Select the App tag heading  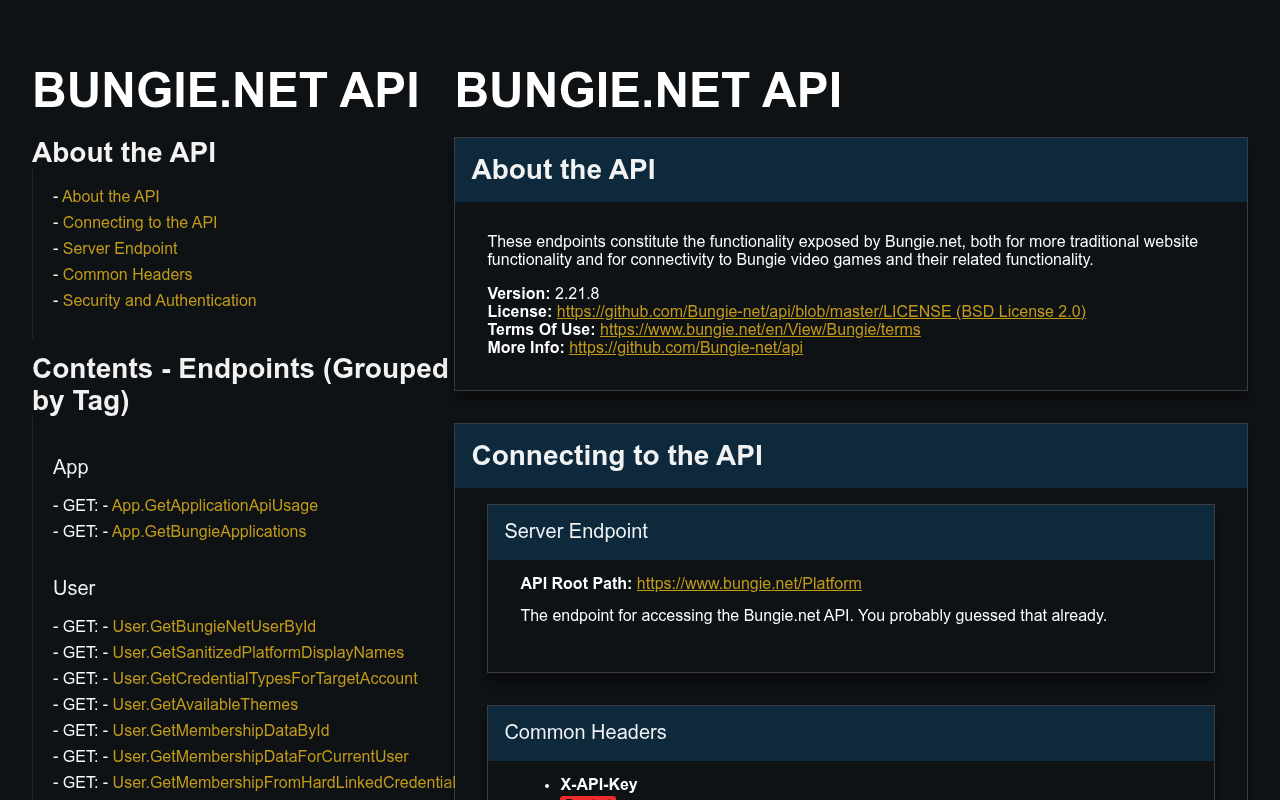click(x=71, y=467)
